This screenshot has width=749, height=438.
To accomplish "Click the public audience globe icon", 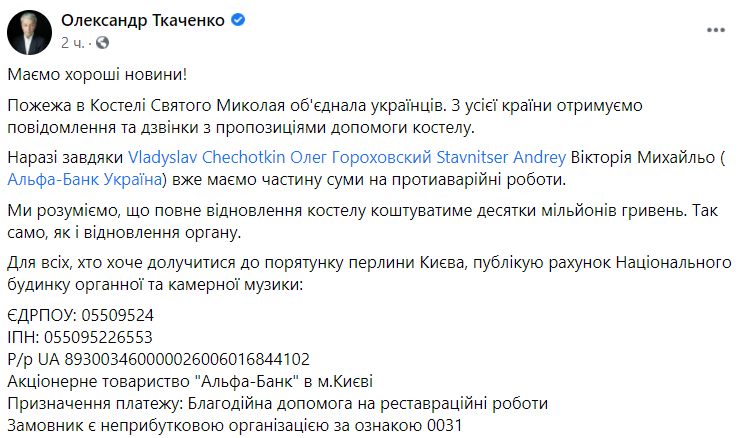I will 102,43.
